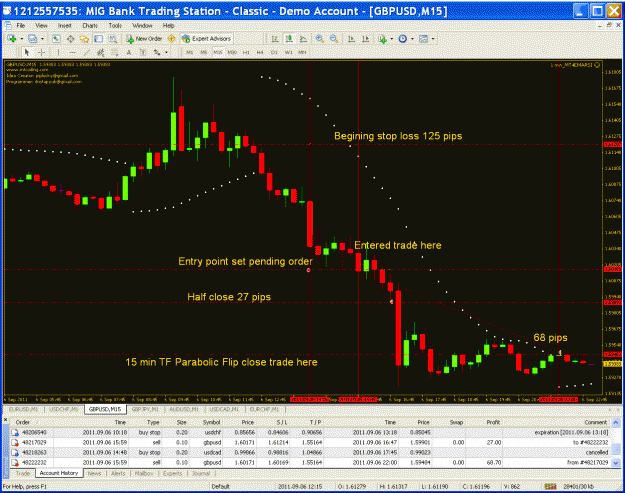This screenshot has width=625, height=493.
Task: Expand the Indicators dropdown arrow
Action: coord(392,39)
